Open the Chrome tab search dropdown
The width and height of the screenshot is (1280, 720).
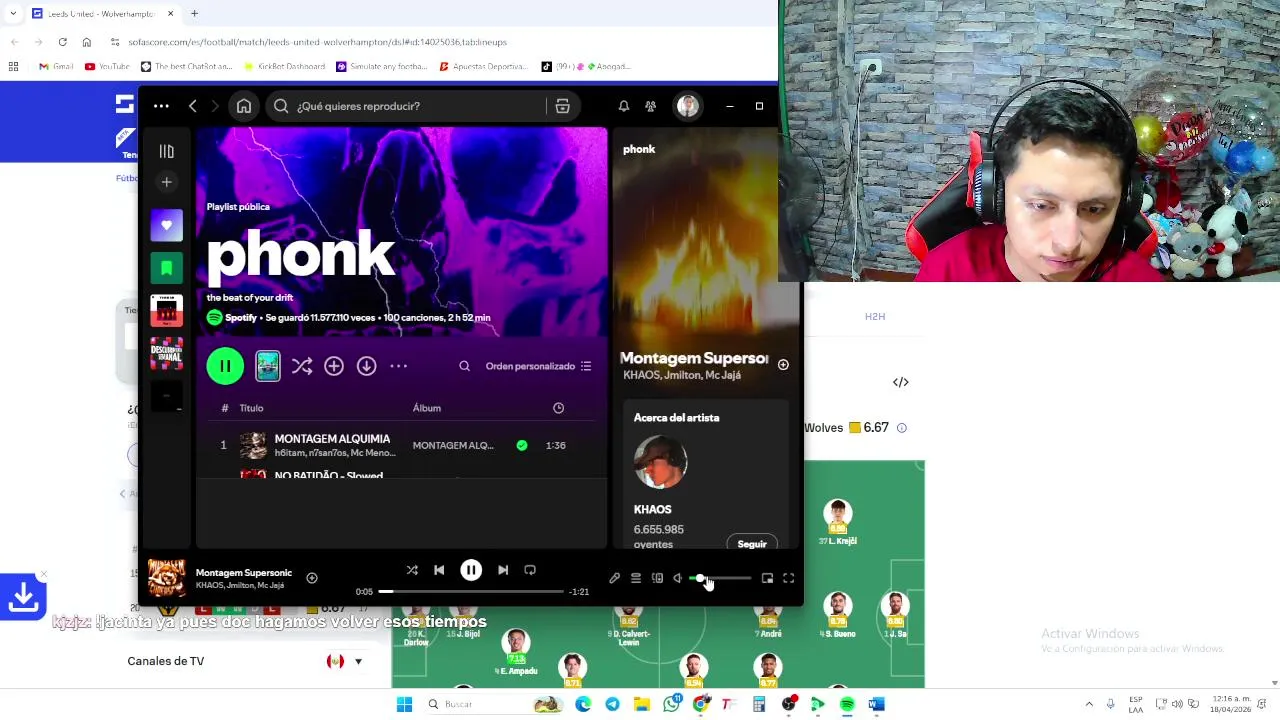coord(14,13)
